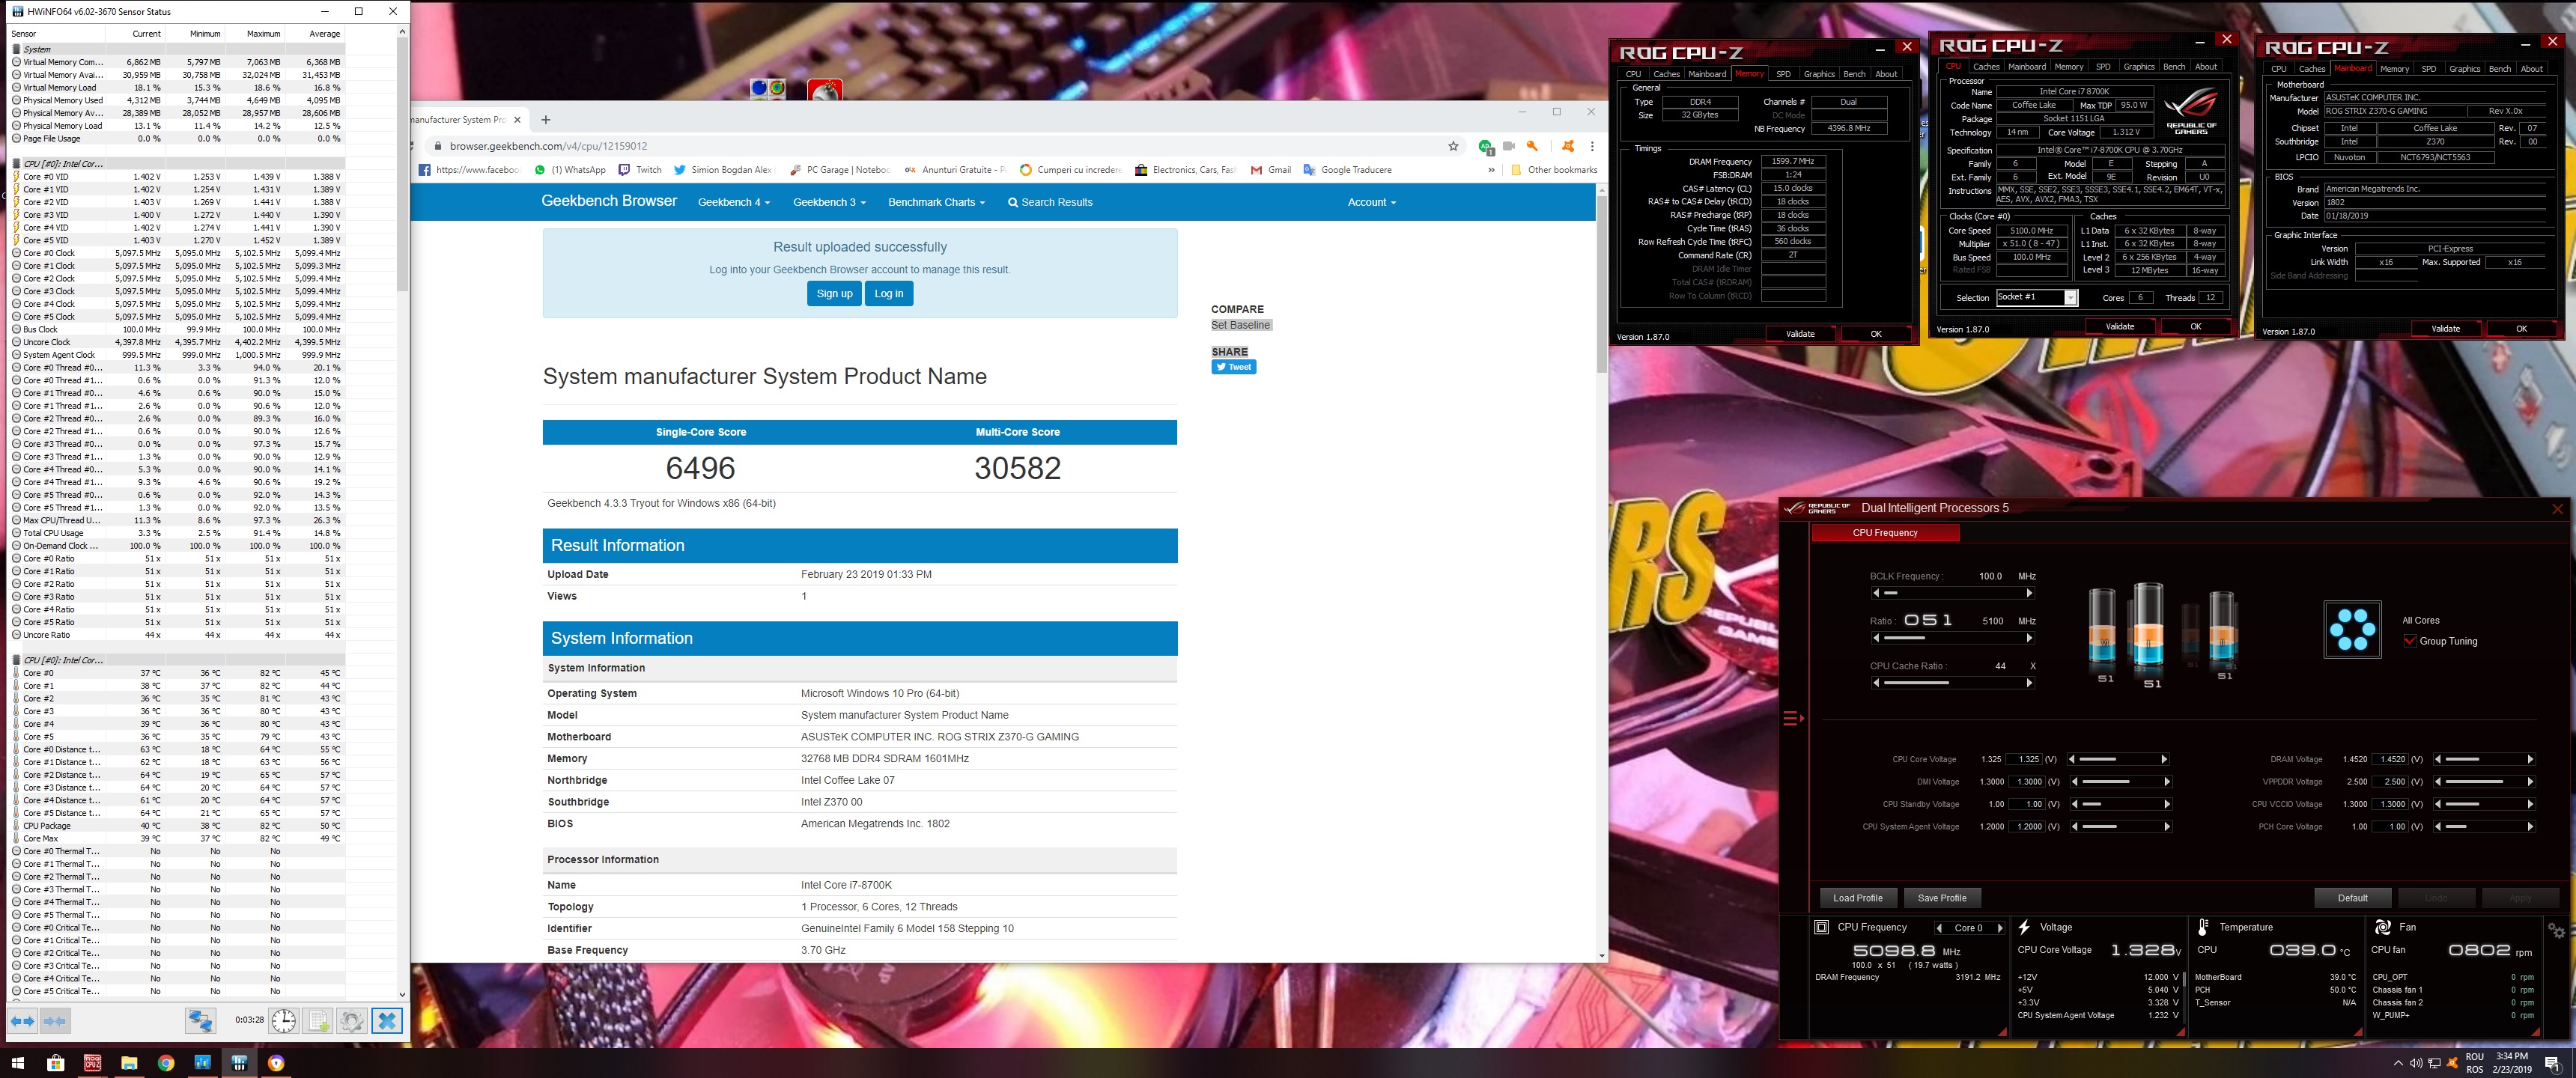Open ROG CPU-Z taskbar icon
The image size is (2576, 1078).
click(92, 1063)
